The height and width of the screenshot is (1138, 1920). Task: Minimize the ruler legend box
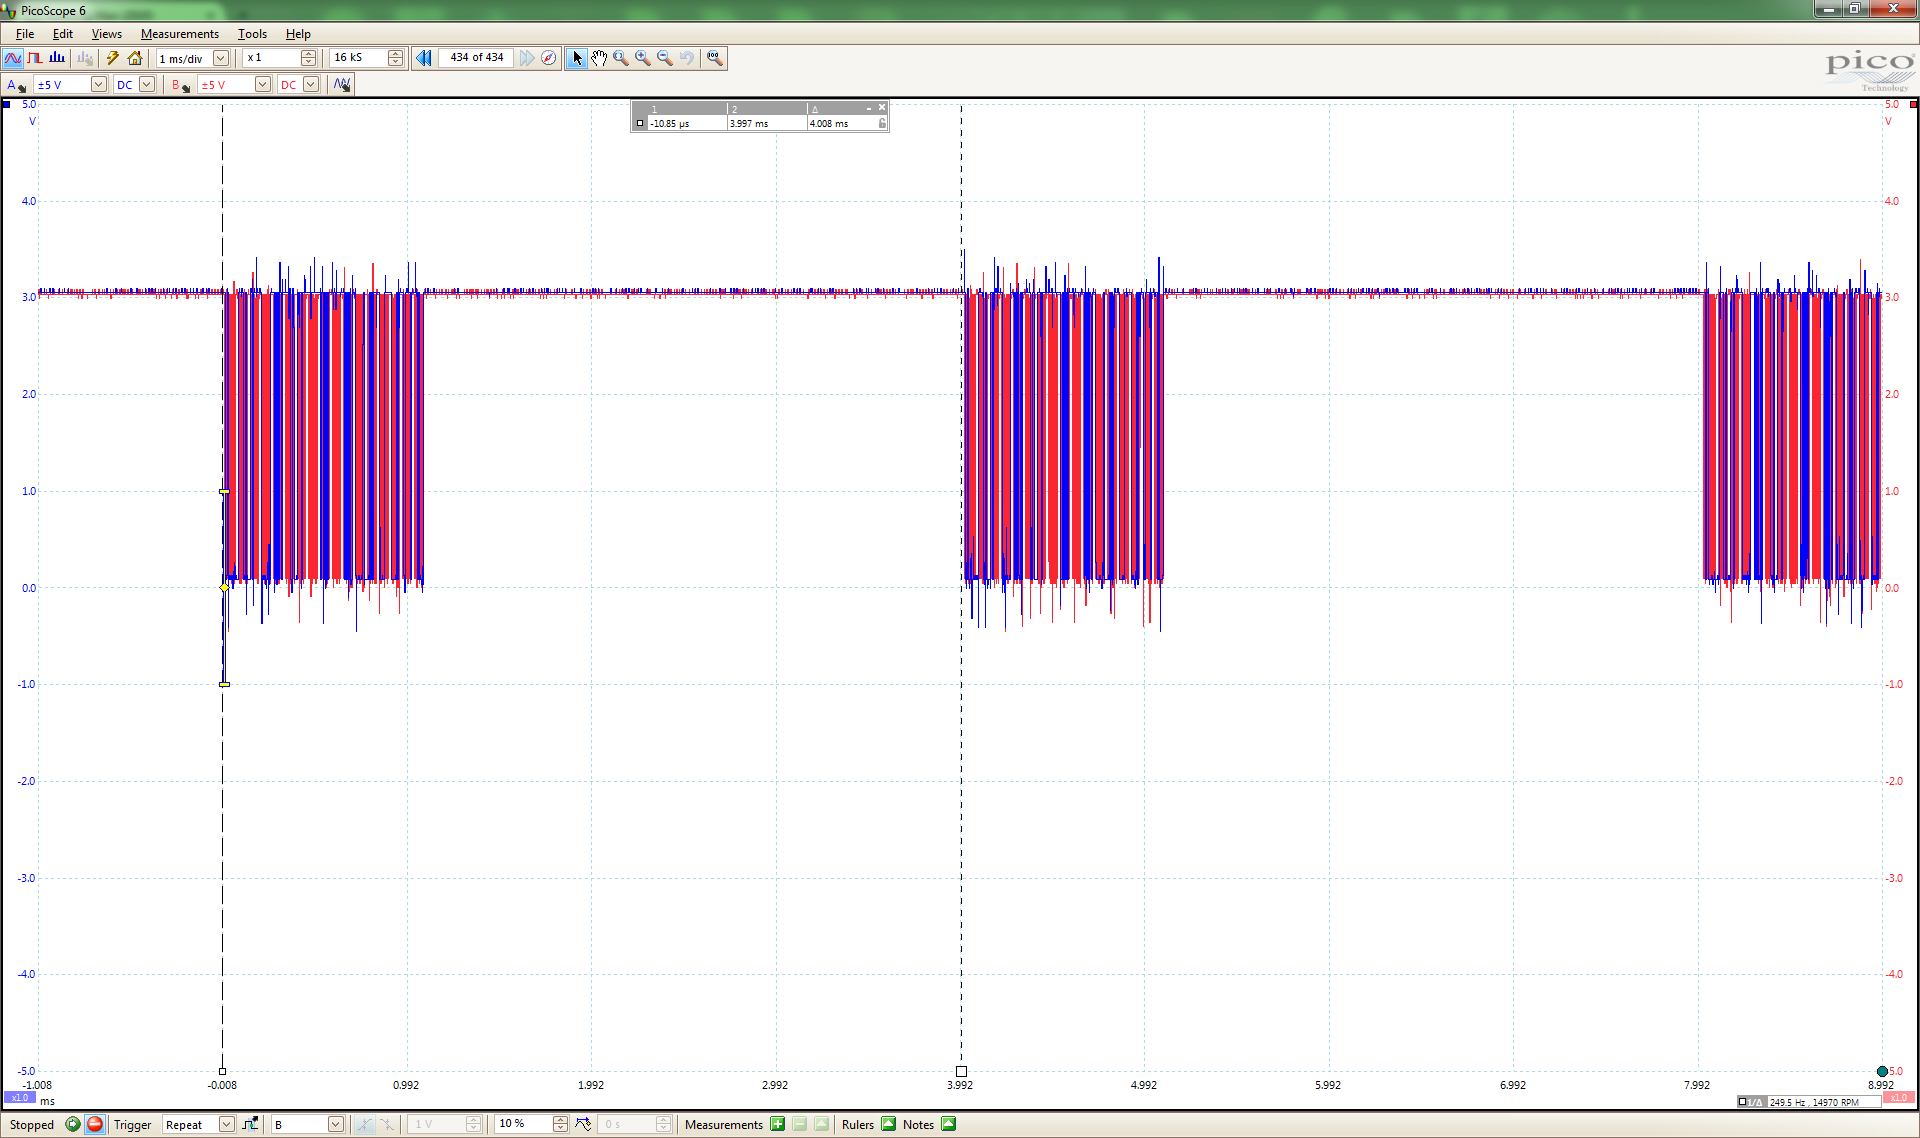pyautogui.click(x=869, y=108)
